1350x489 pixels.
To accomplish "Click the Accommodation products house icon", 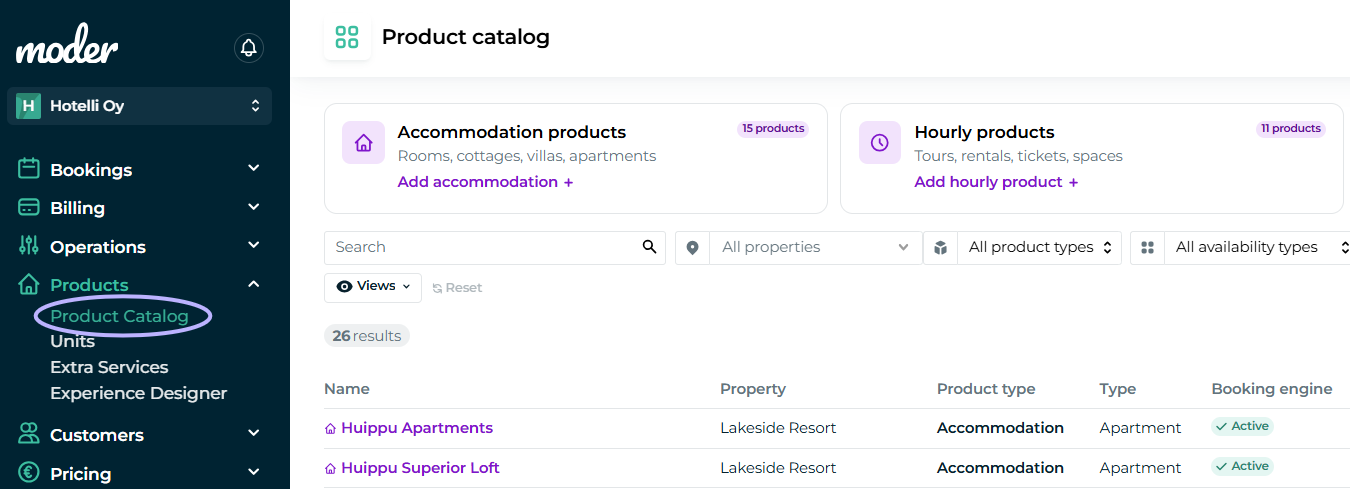I will pos(364,143).
